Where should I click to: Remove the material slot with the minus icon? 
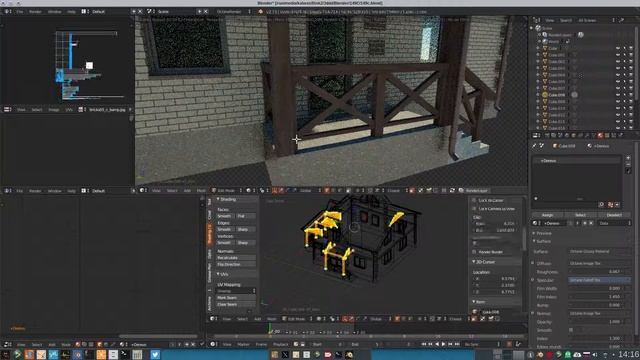pos(628,164)
